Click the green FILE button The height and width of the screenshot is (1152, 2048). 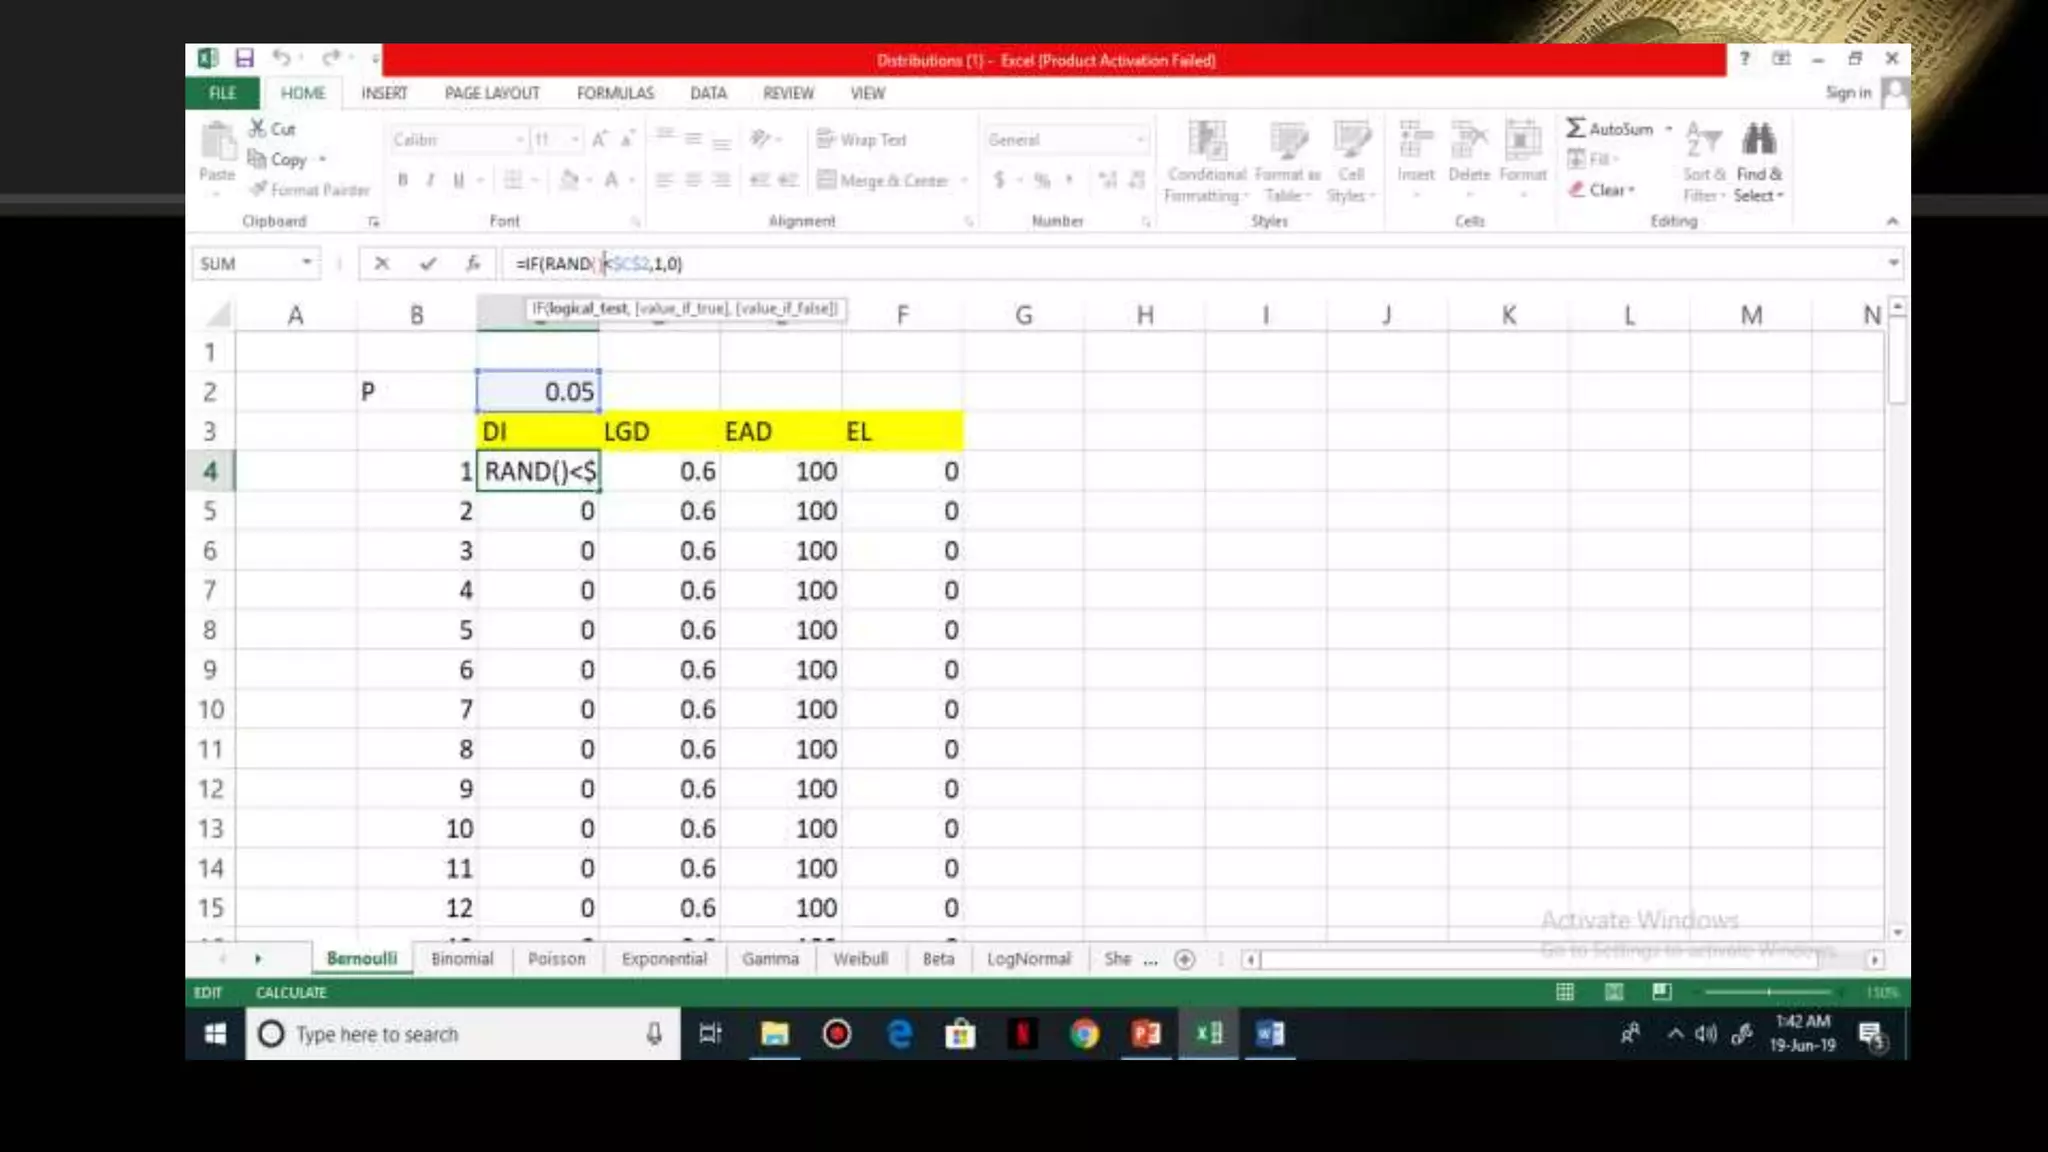click(x=222, y=93)
